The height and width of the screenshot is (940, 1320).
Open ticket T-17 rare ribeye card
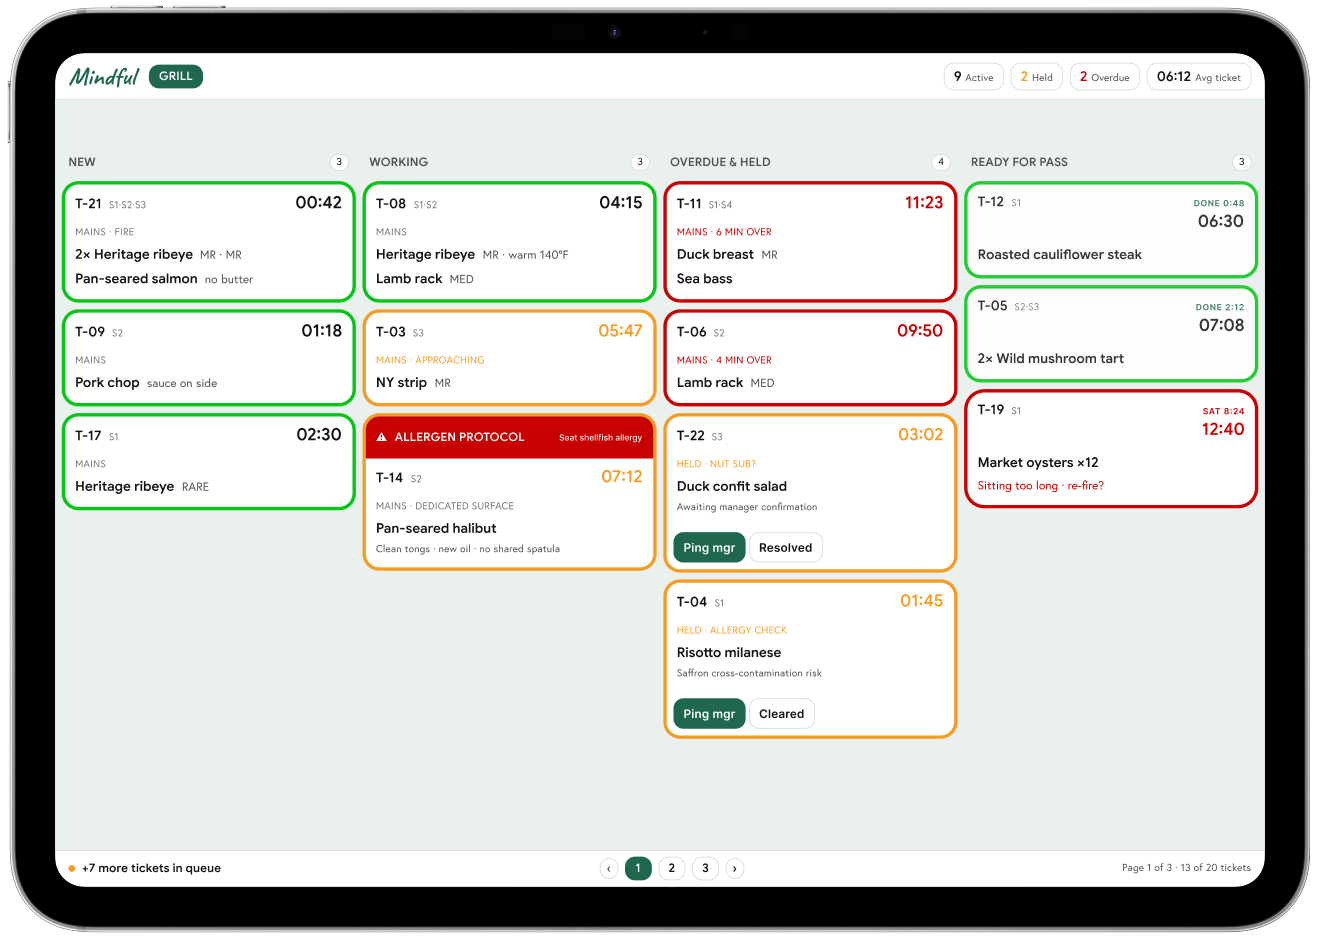point(209,461)
